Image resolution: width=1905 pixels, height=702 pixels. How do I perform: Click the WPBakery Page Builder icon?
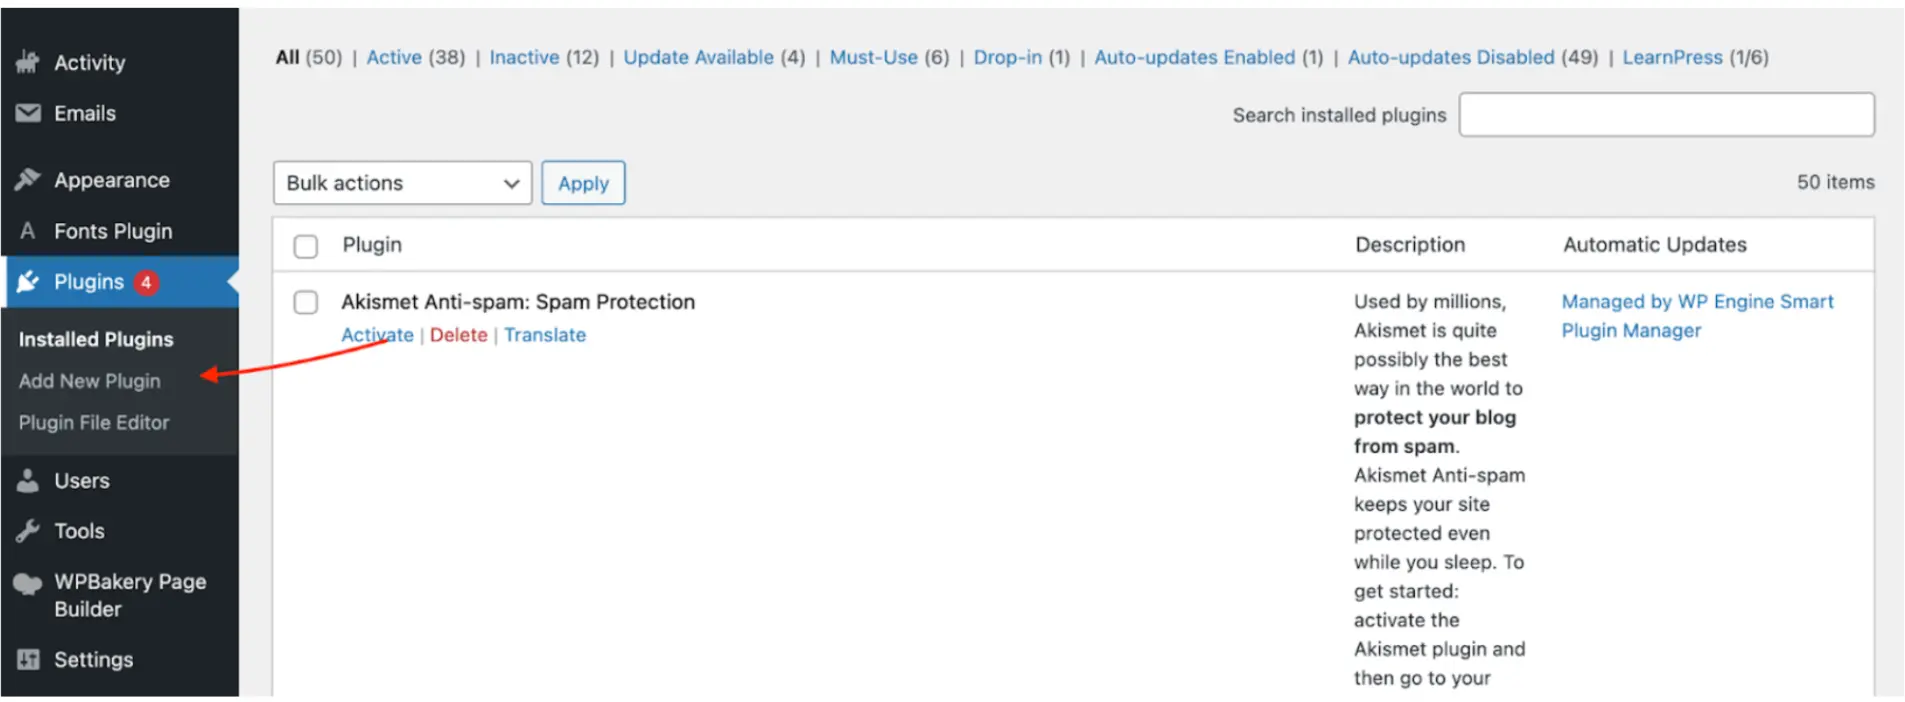[28, 584]
